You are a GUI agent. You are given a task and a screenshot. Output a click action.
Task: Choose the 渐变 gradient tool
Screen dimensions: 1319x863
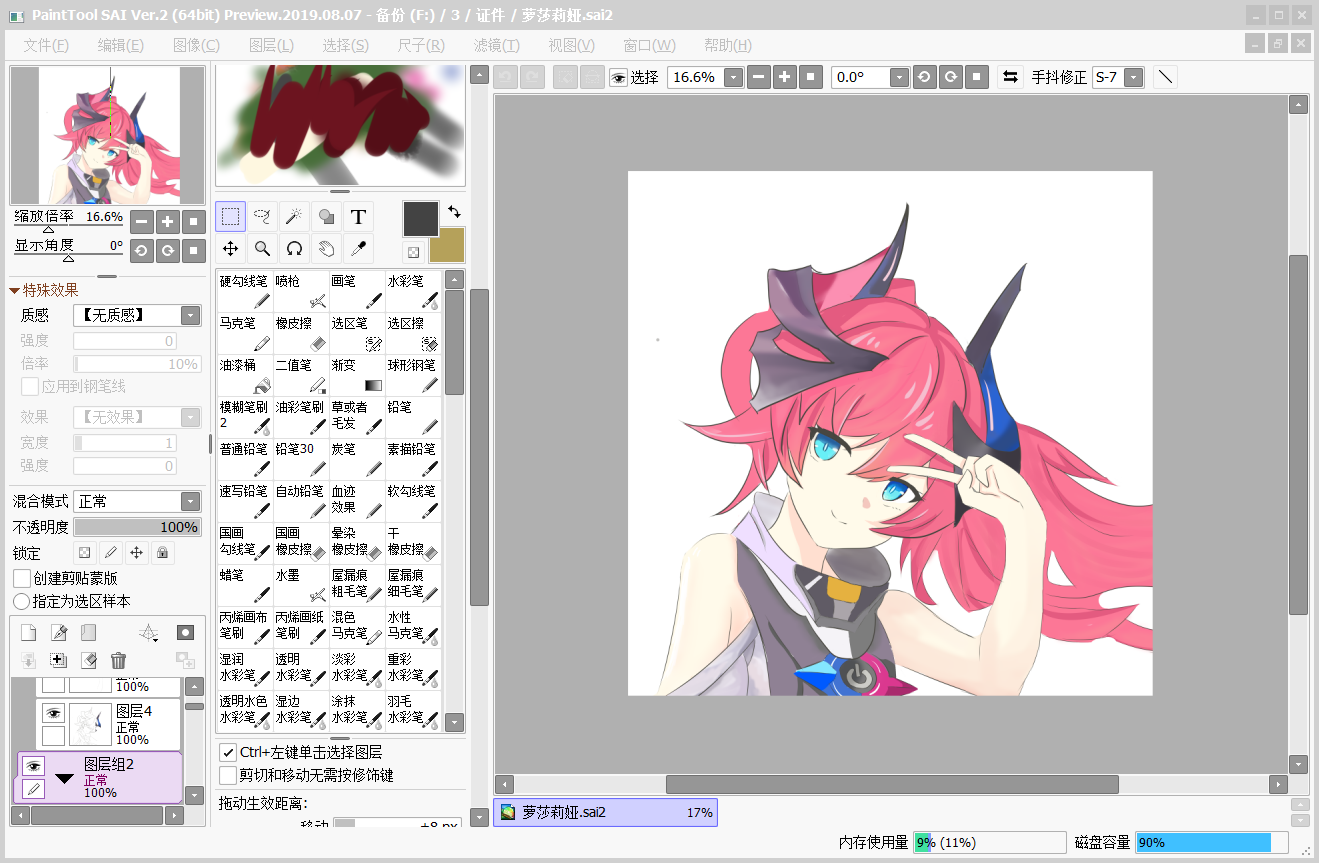(357, 375)
